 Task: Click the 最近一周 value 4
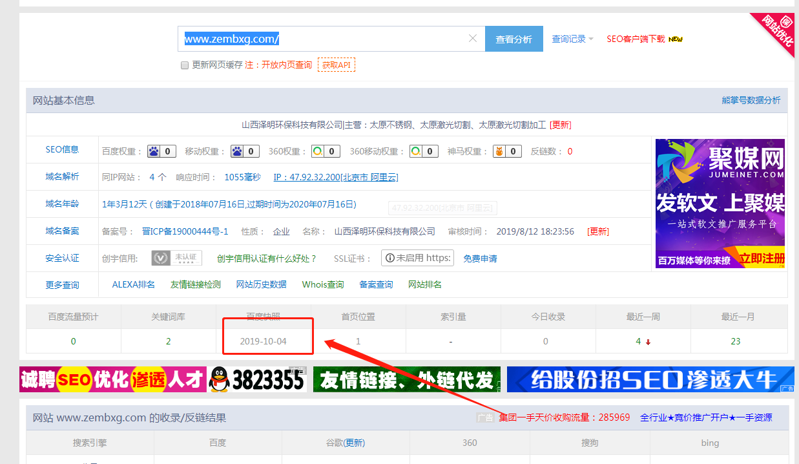638,341
